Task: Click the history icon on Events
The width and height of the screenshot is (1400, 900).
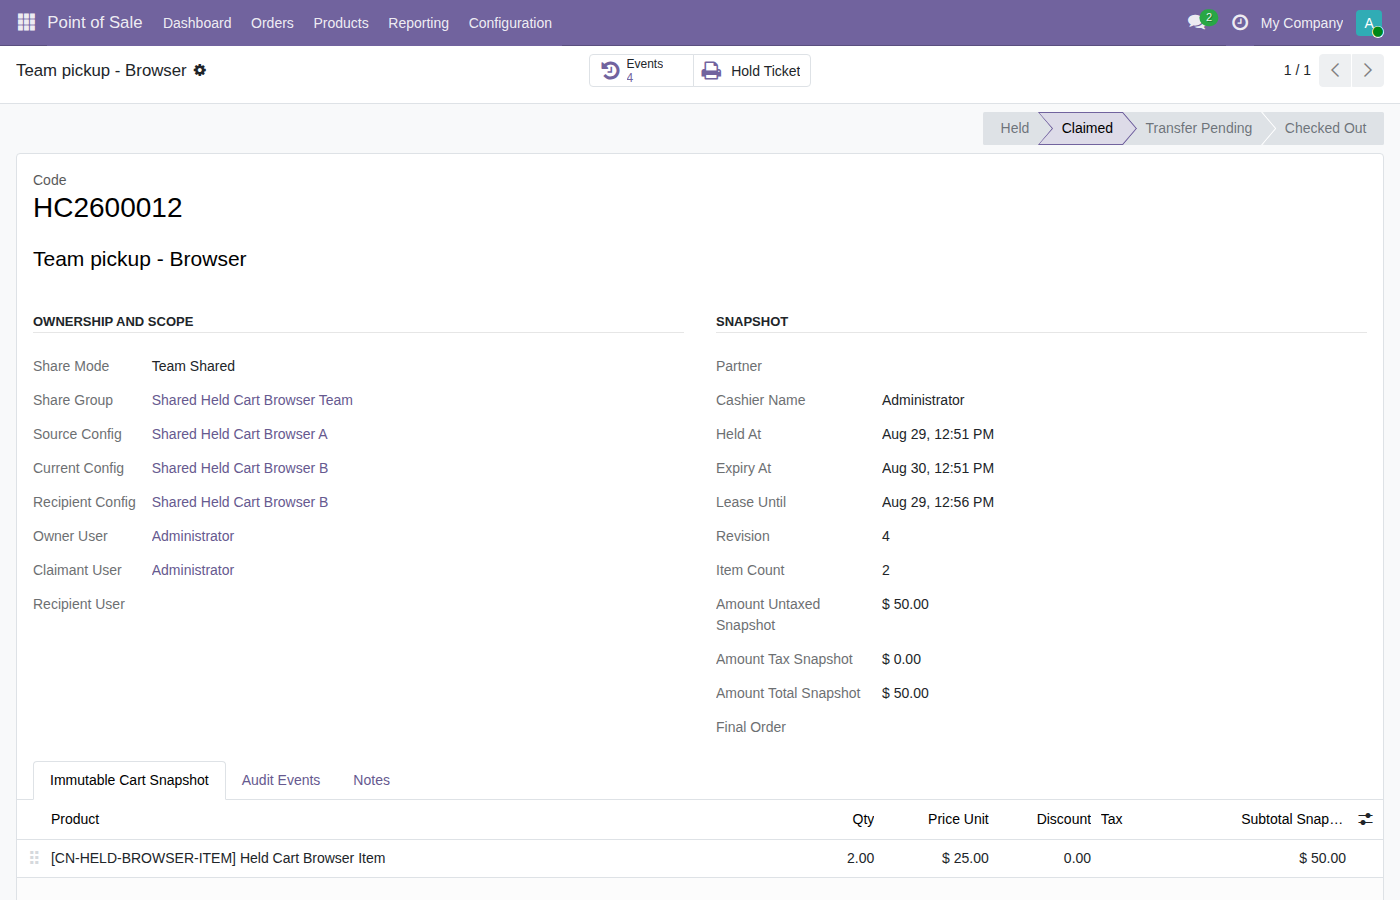Action: (x=610, y=71)
